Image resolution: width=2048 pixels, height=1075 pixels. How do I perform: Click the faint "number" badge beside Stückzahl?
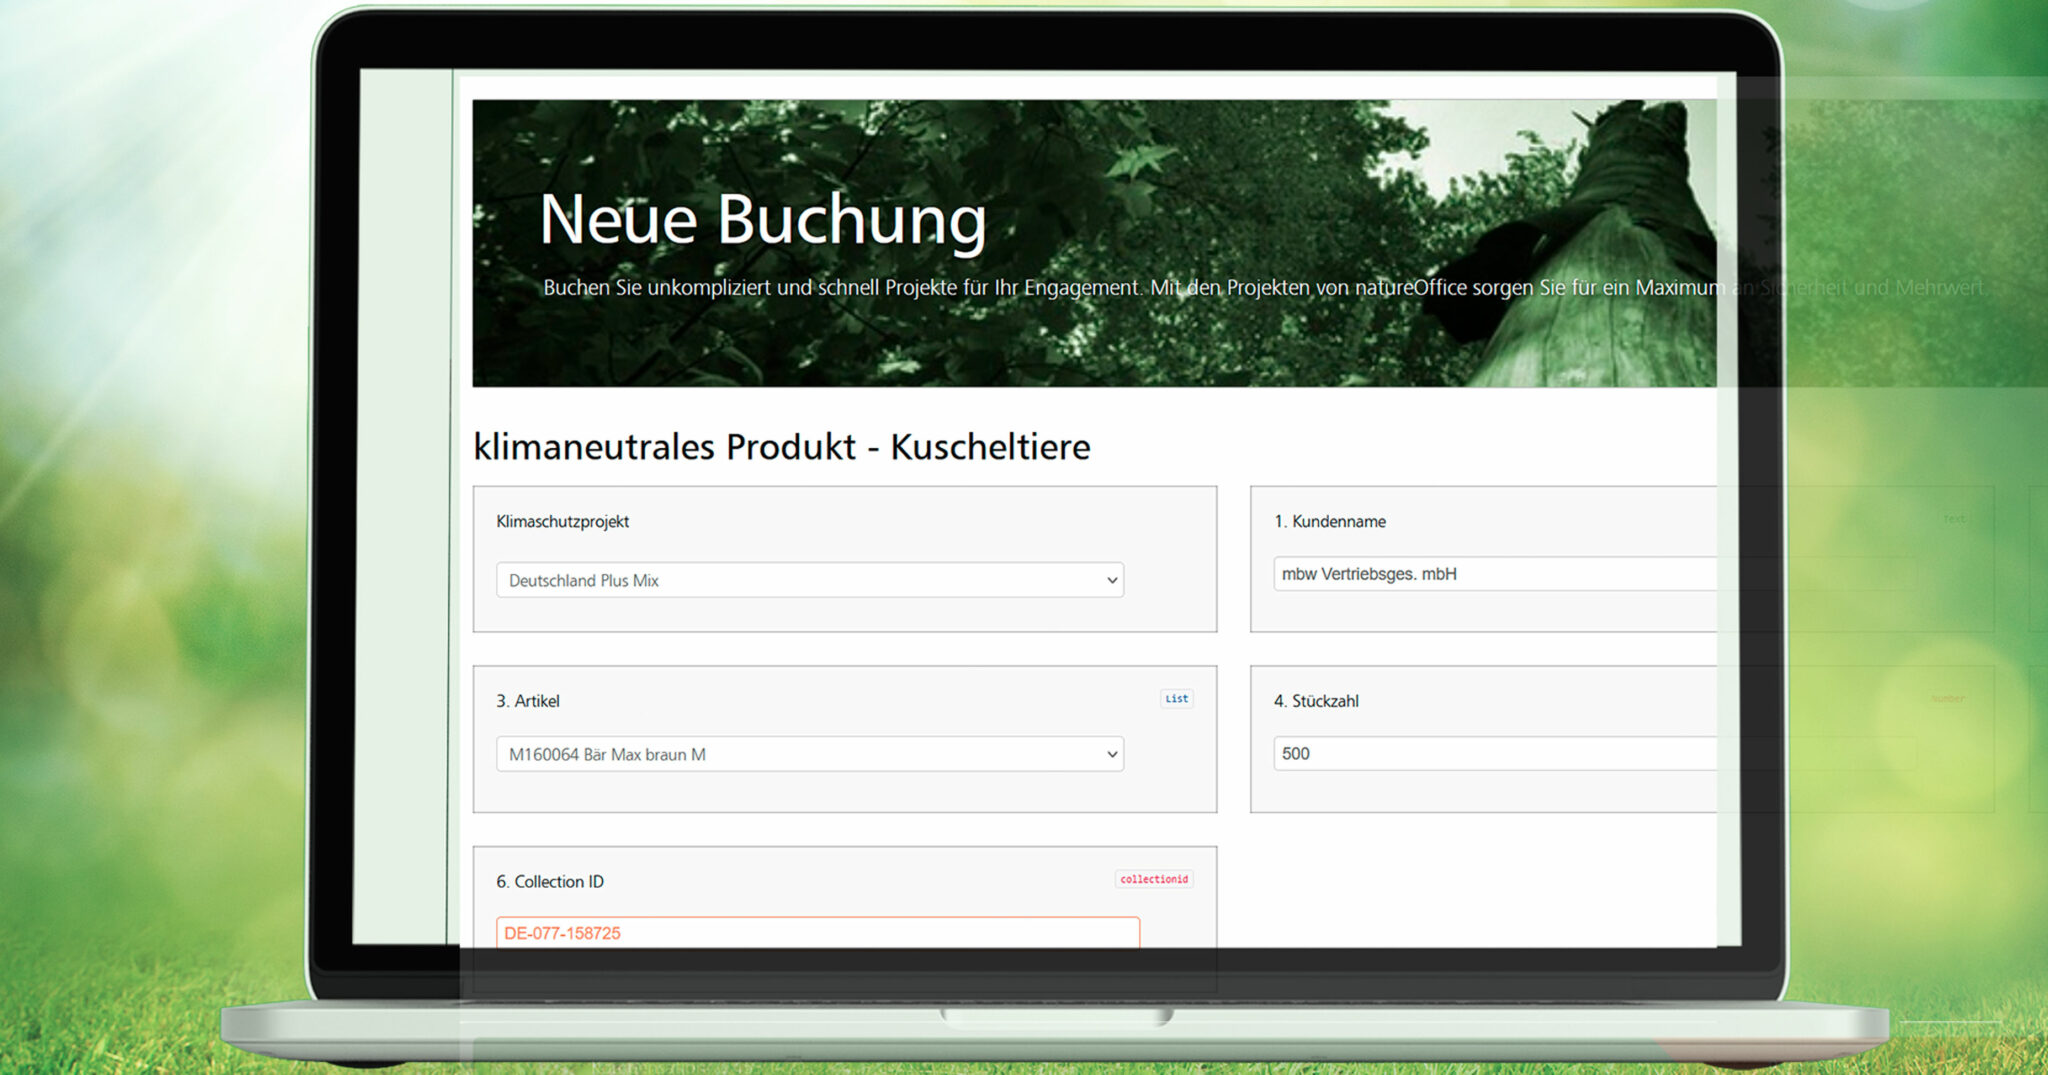coord(1947,699)
